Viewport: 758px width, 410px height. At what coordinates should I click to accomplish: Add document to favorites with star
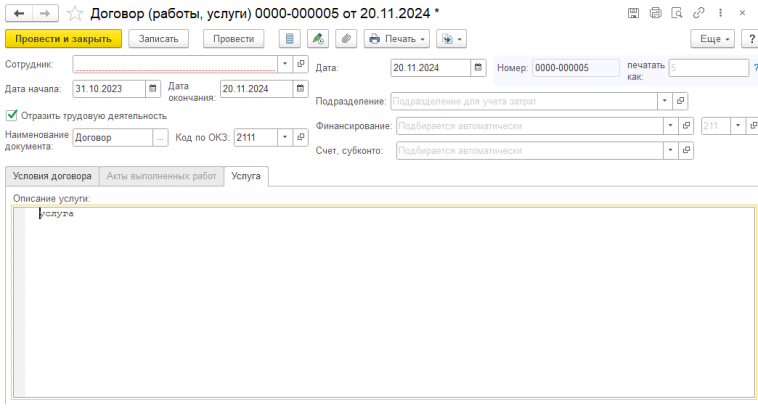[73, 14]
